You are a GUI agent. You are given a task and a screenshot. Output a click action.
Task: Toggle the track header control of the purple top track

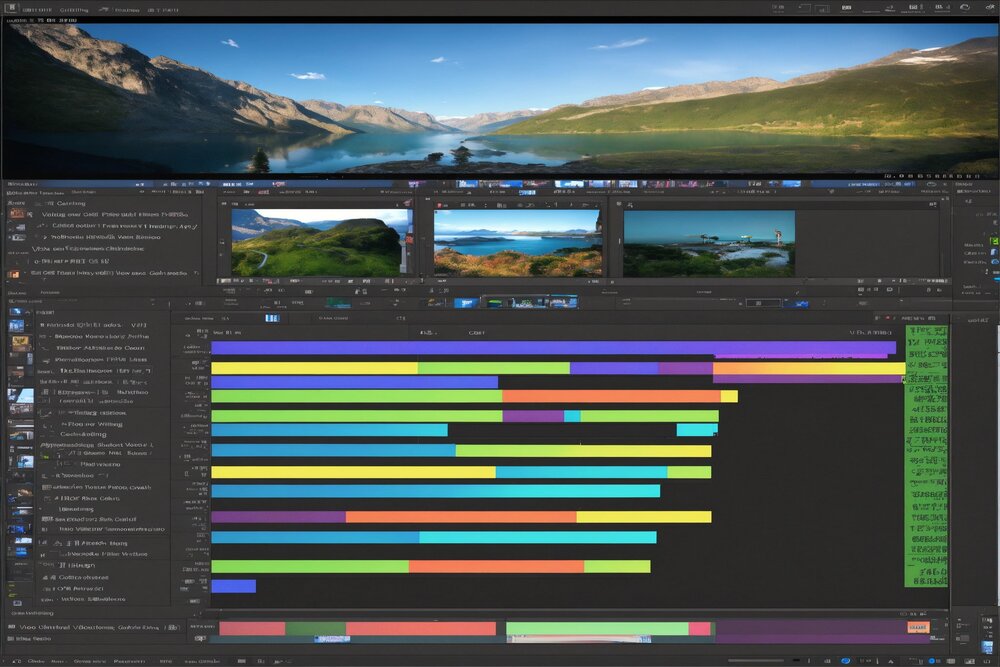click(x=190, y=349)
